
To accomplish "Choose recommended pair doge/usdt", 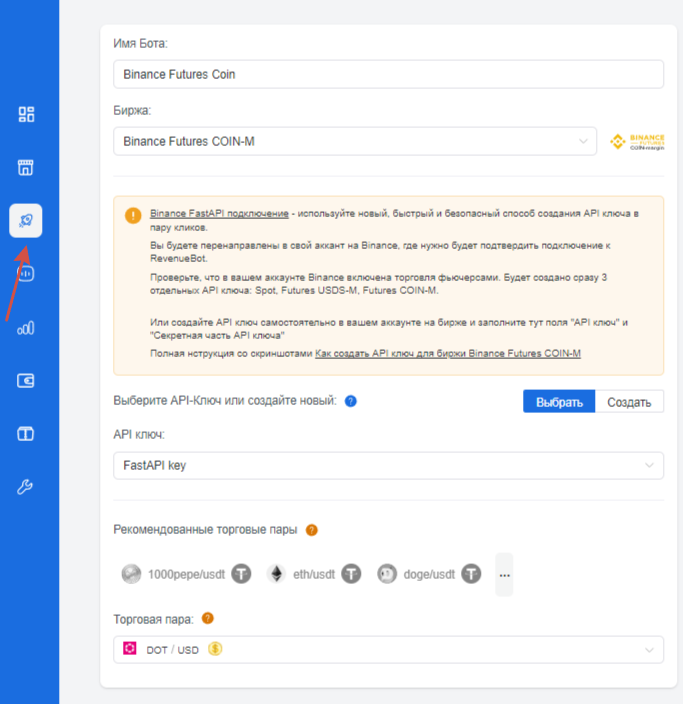I will click(429, 574).
